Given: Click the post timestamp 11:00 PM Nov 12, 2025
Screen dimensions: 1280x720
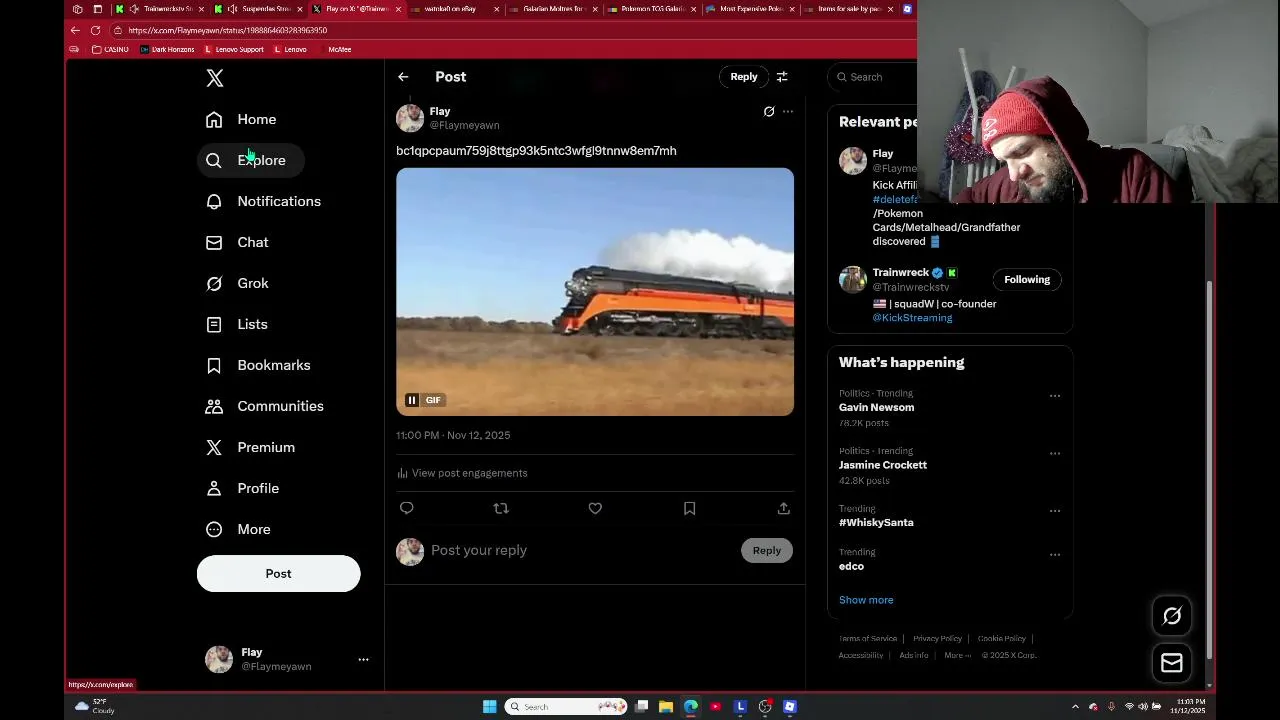Looking at the screenshot, I should (x=453, y=435).
